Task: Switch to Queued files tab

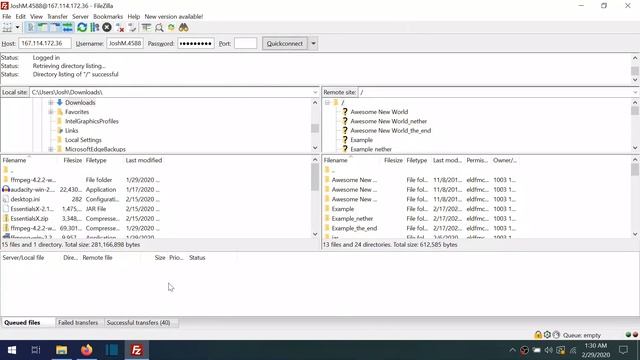Action: click(x=22, y=322)
